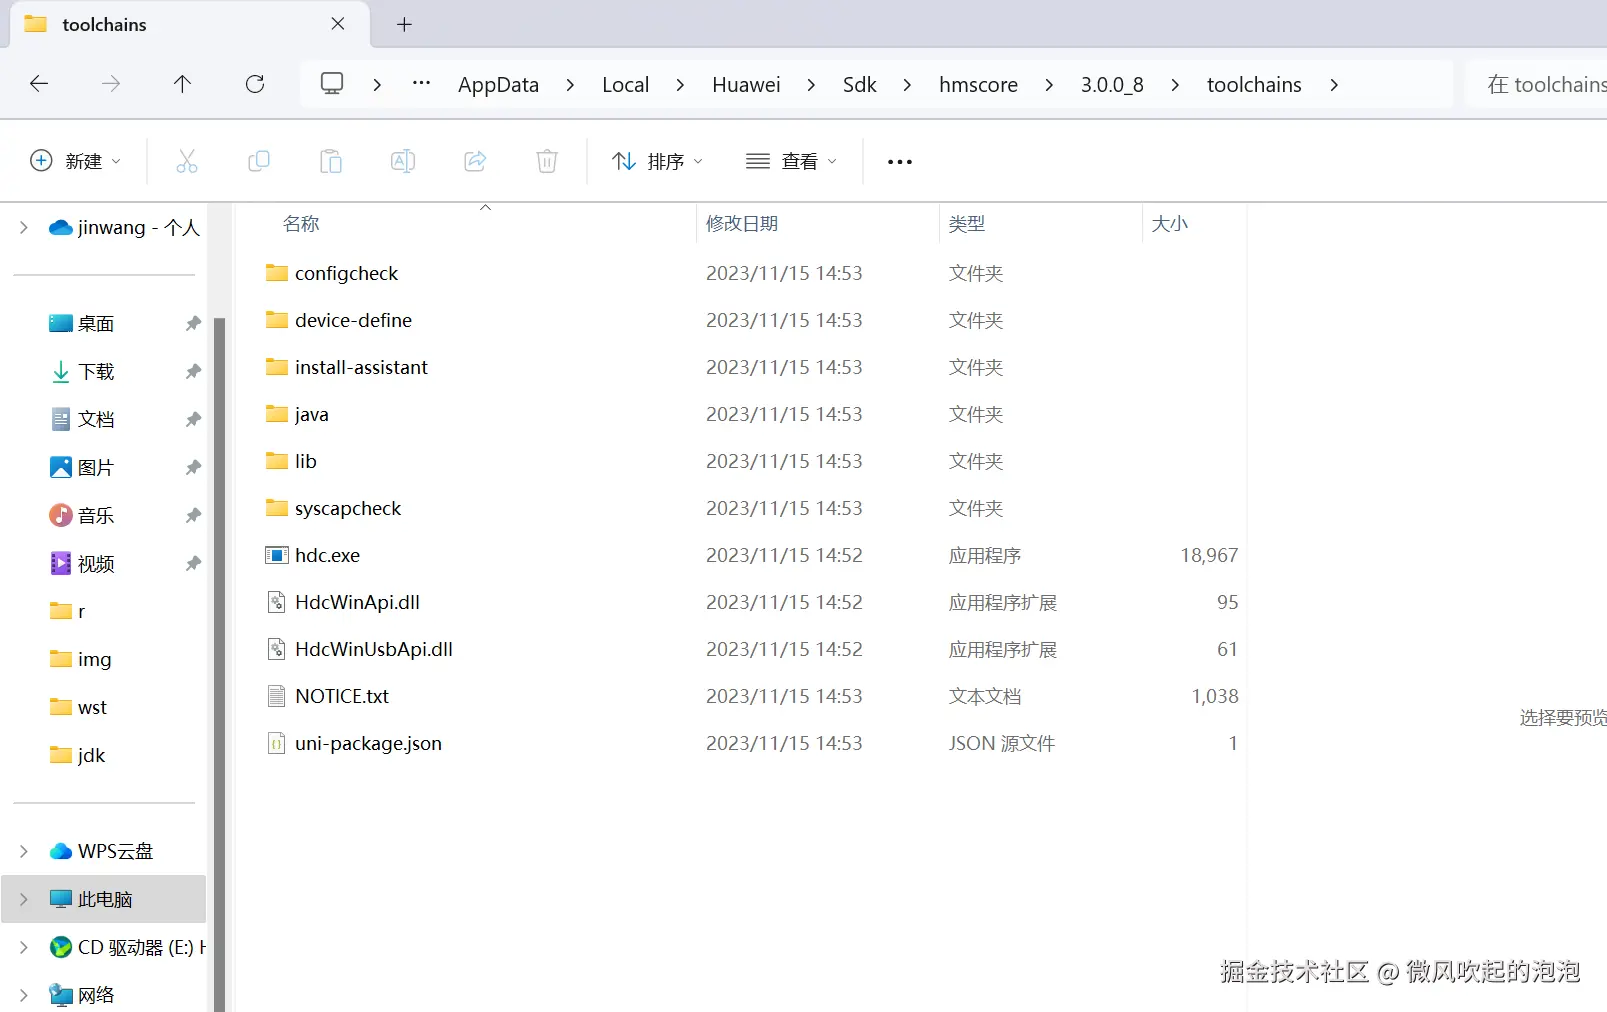Click the This PC monitor icon in address bar
This screenshot has width=1607, height=1012.
332,83
